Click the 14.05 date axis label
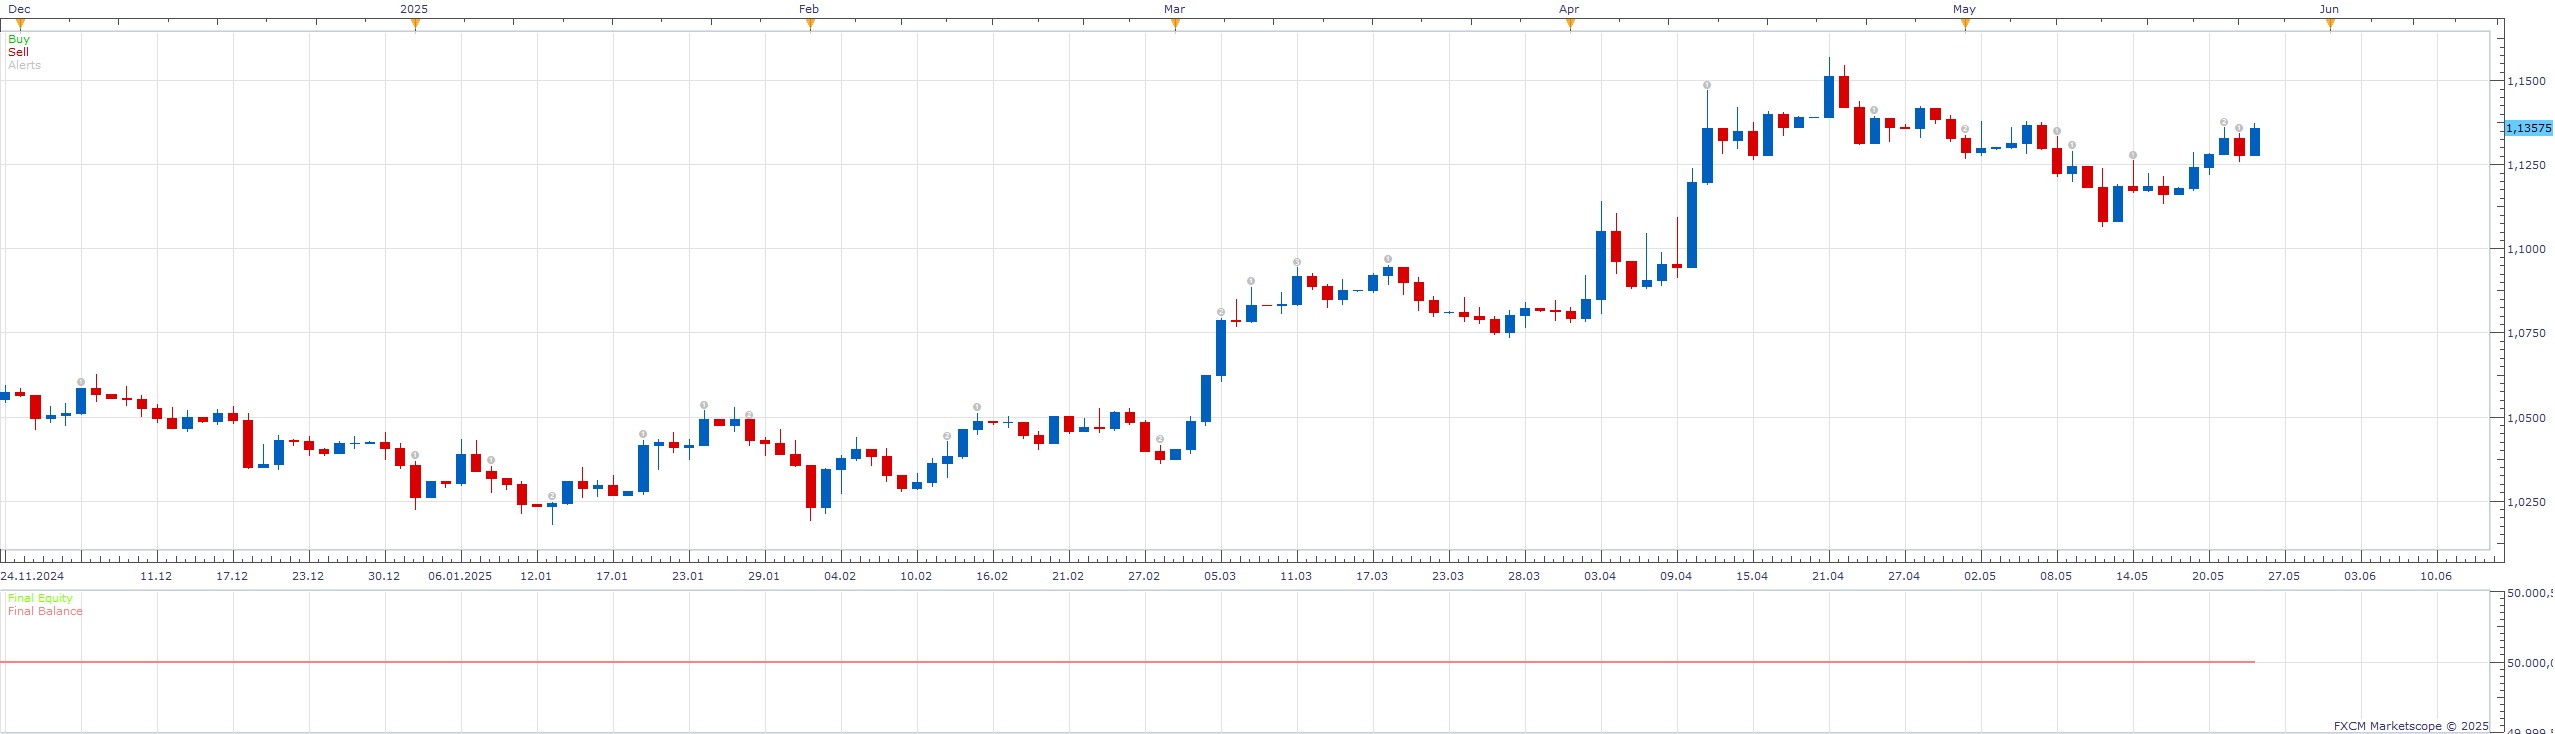The height and width of the screenshot is (734, 2555). tap(2132, 576)
